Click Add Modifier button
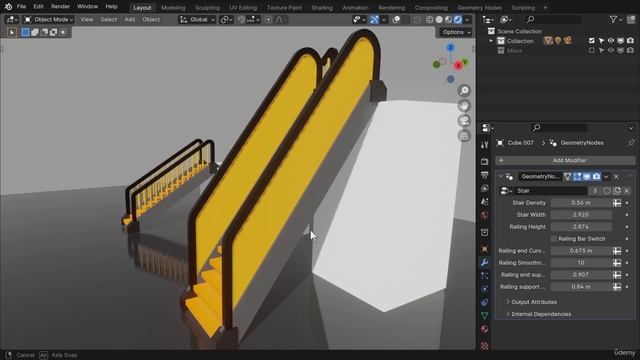640x360 pixels. click(x=565, y=160)
